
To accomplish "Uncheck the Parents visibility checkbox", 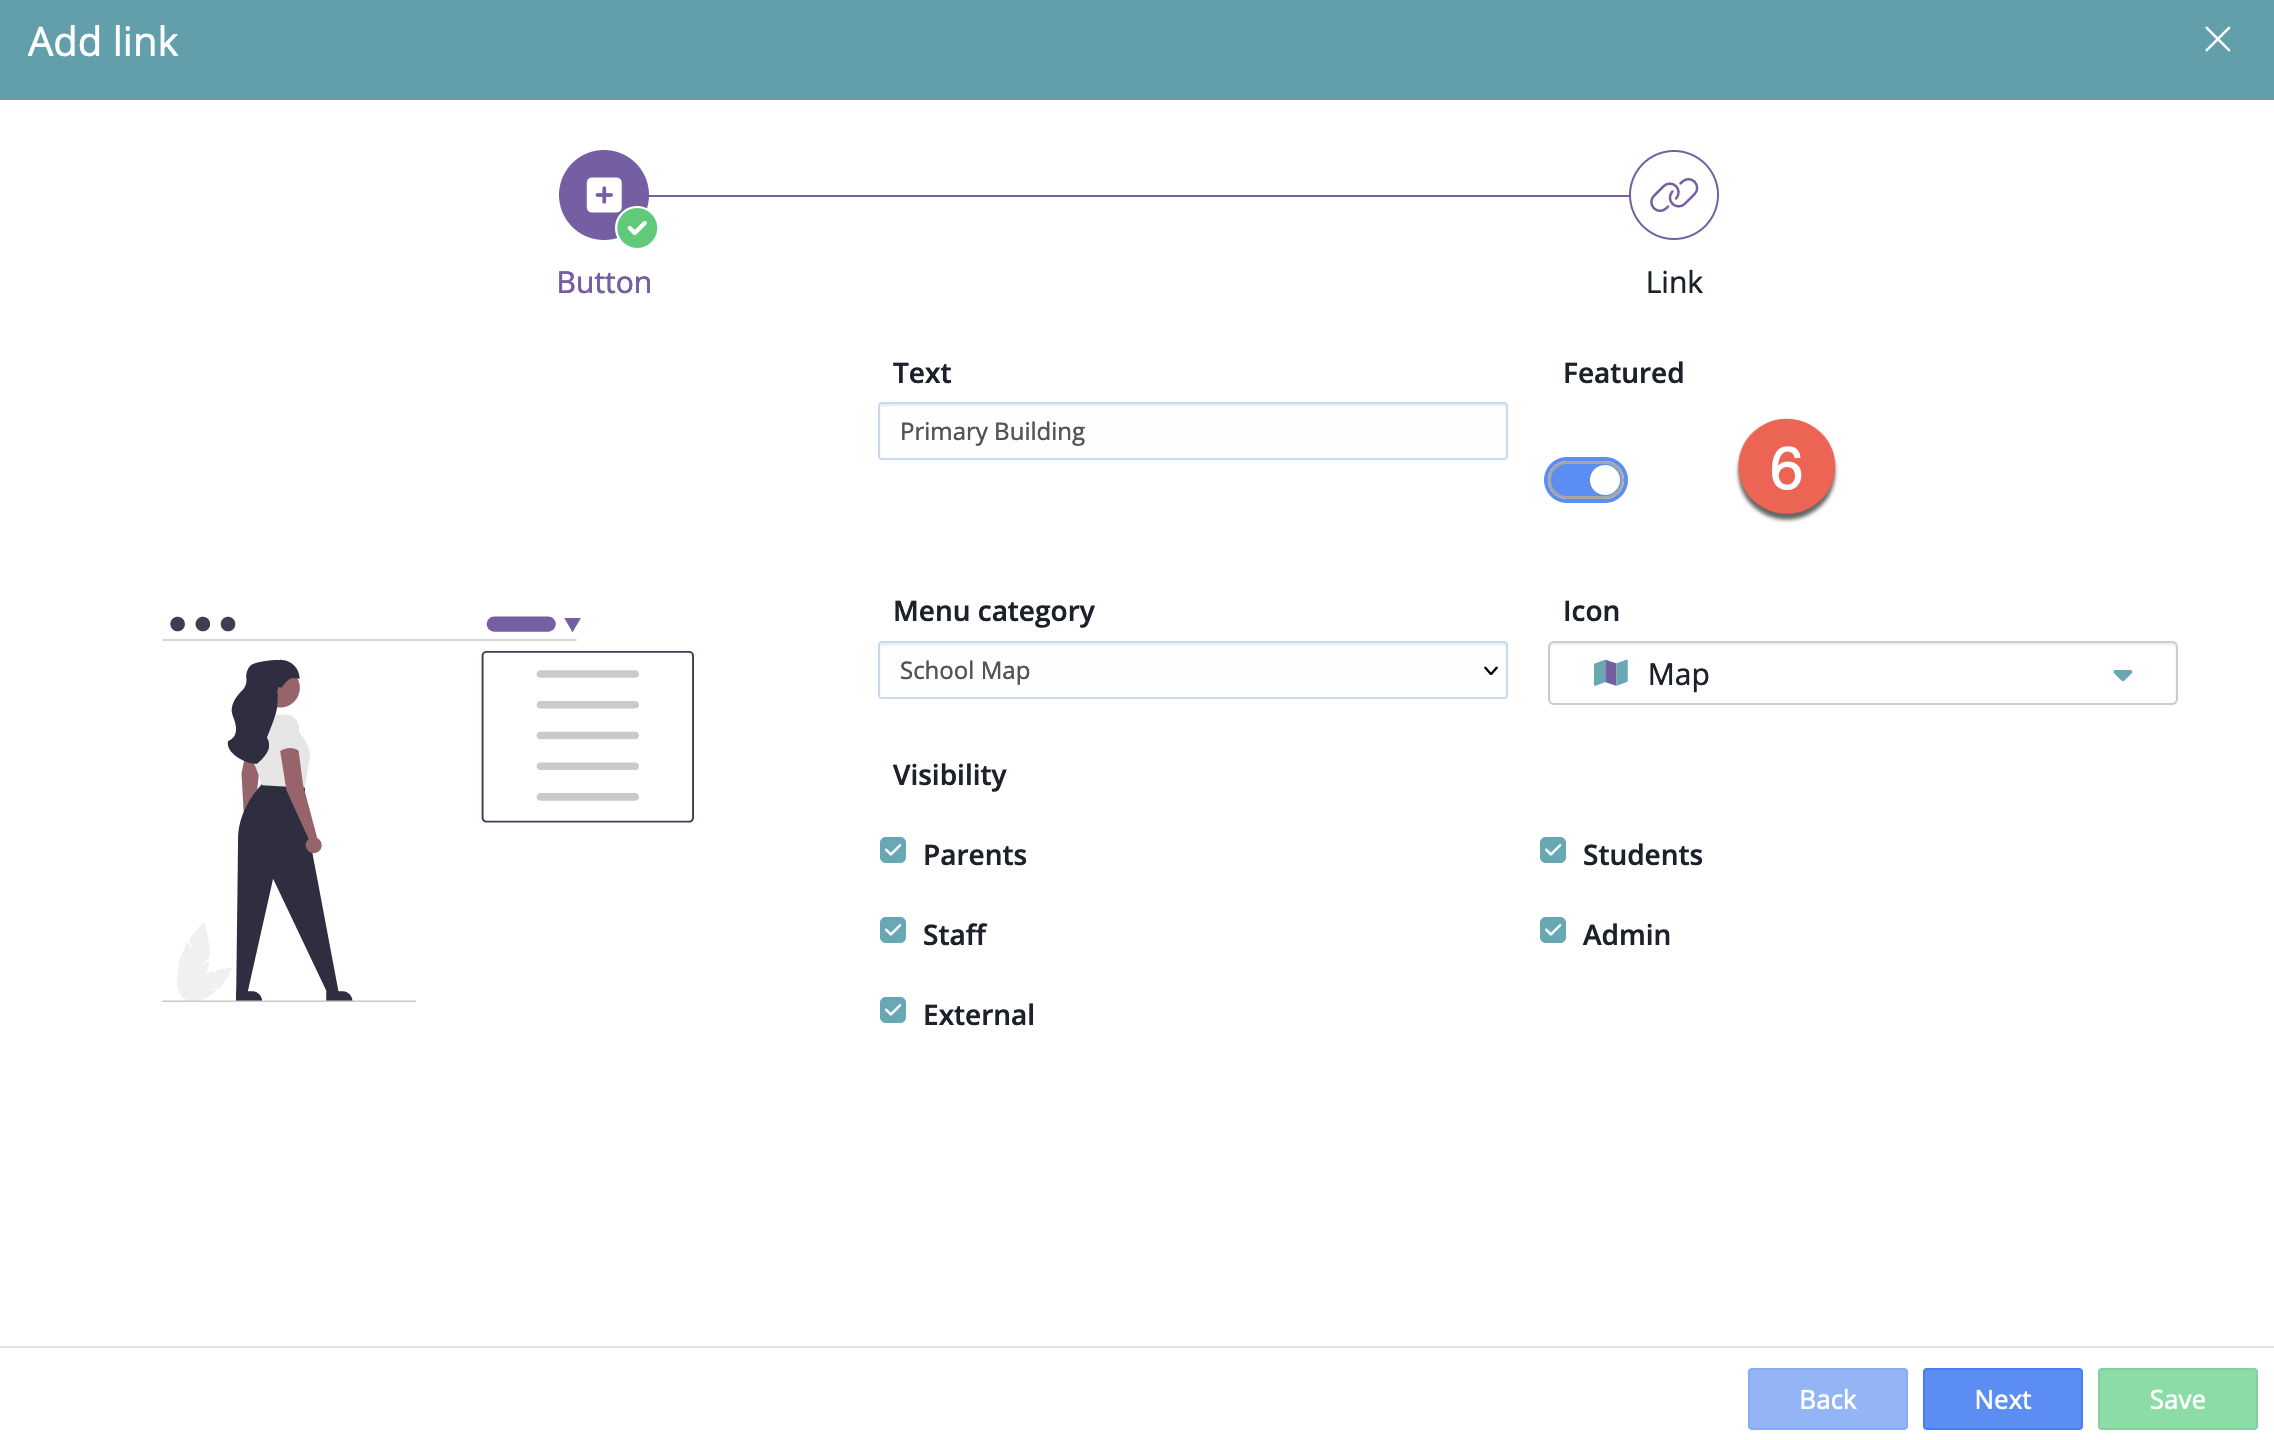I will tap(893, 851).
